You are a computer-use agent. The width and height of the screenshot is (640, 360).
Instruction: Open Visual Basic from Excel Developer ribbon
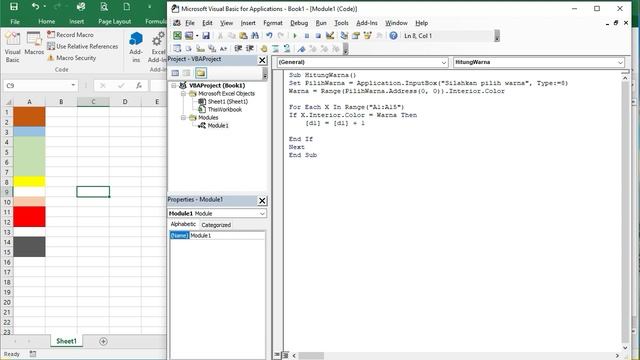coord(13,47)
